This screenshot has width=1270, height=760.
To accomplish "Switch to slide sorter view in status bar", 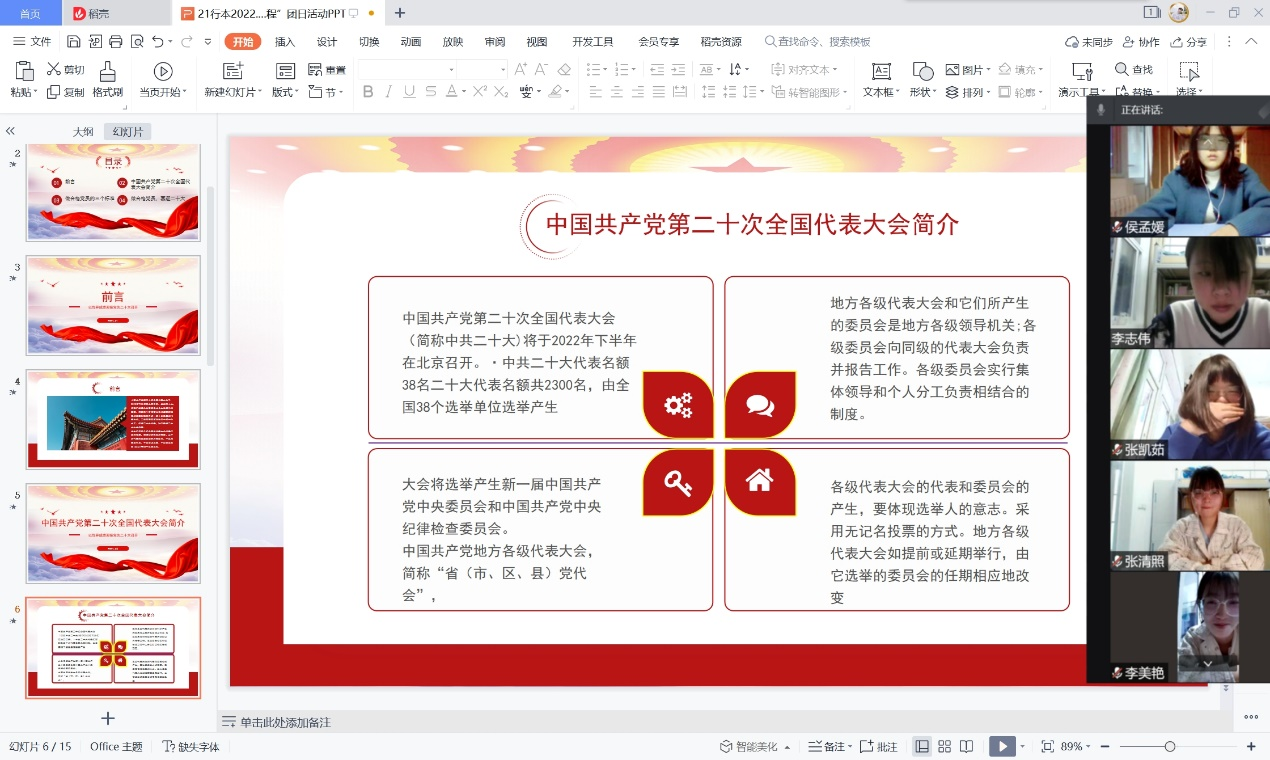I will [x=944, y=746].
